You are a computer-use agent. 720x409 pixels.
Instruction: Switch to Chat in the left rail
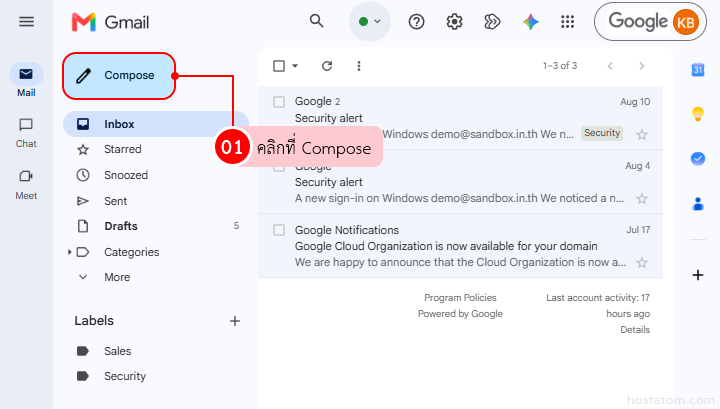click(26, 133)
